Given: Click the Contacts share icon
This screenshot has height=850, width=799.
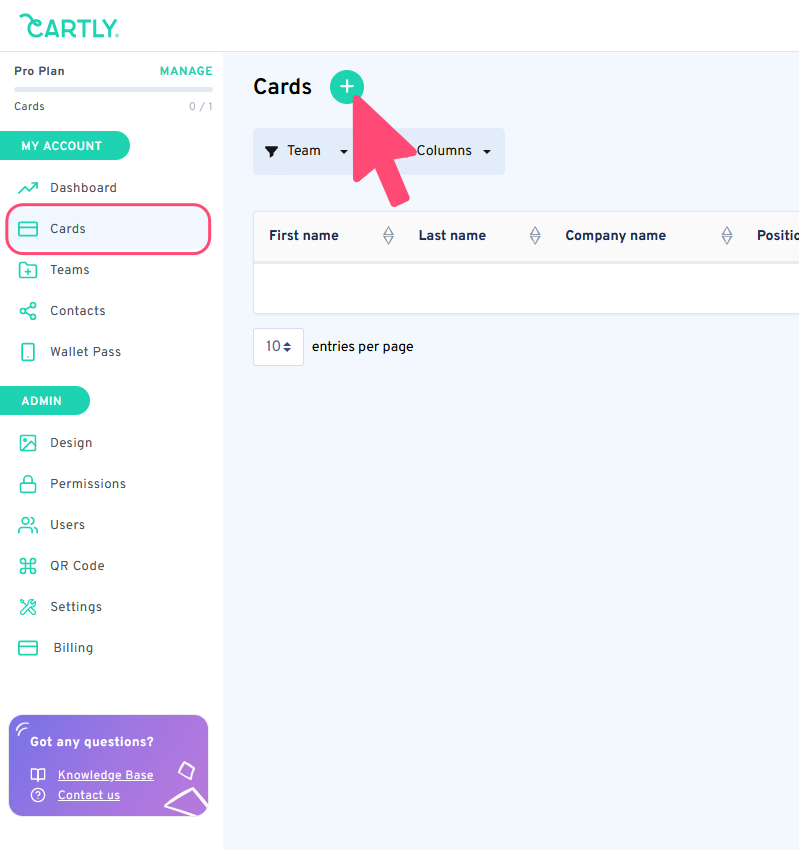Looking at the screenshot, I should coord(28,311).
